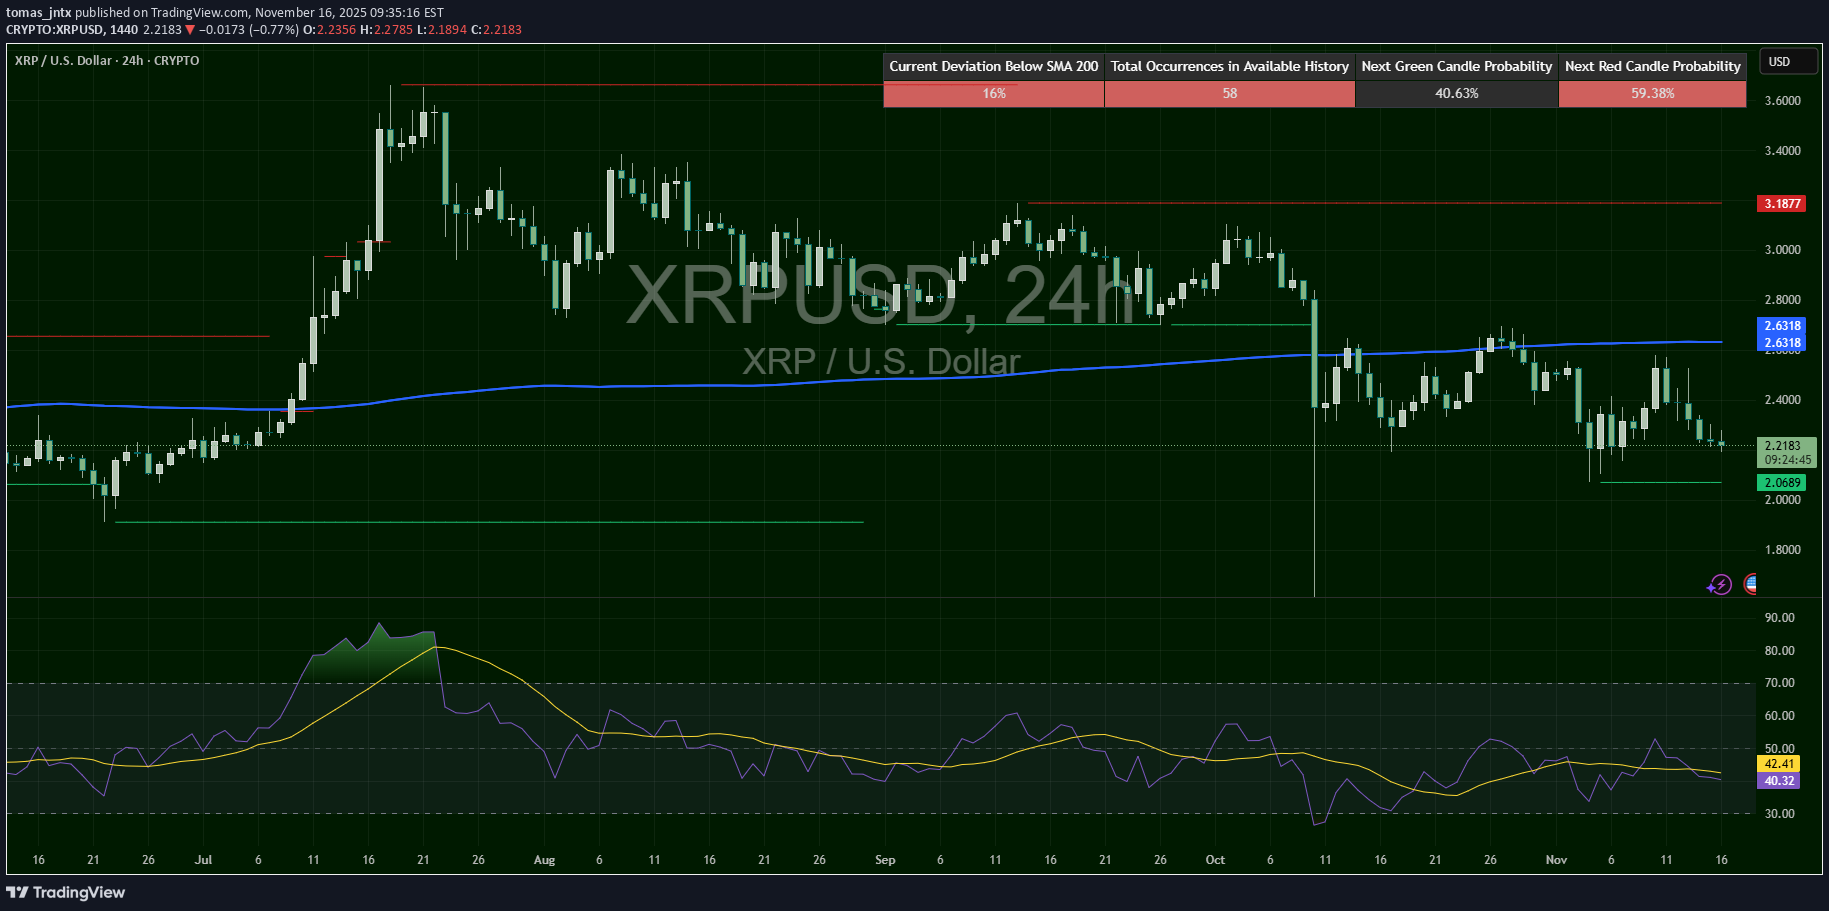Click the tomas_jntx username link

pyautogui.click(x=39, y=12)
